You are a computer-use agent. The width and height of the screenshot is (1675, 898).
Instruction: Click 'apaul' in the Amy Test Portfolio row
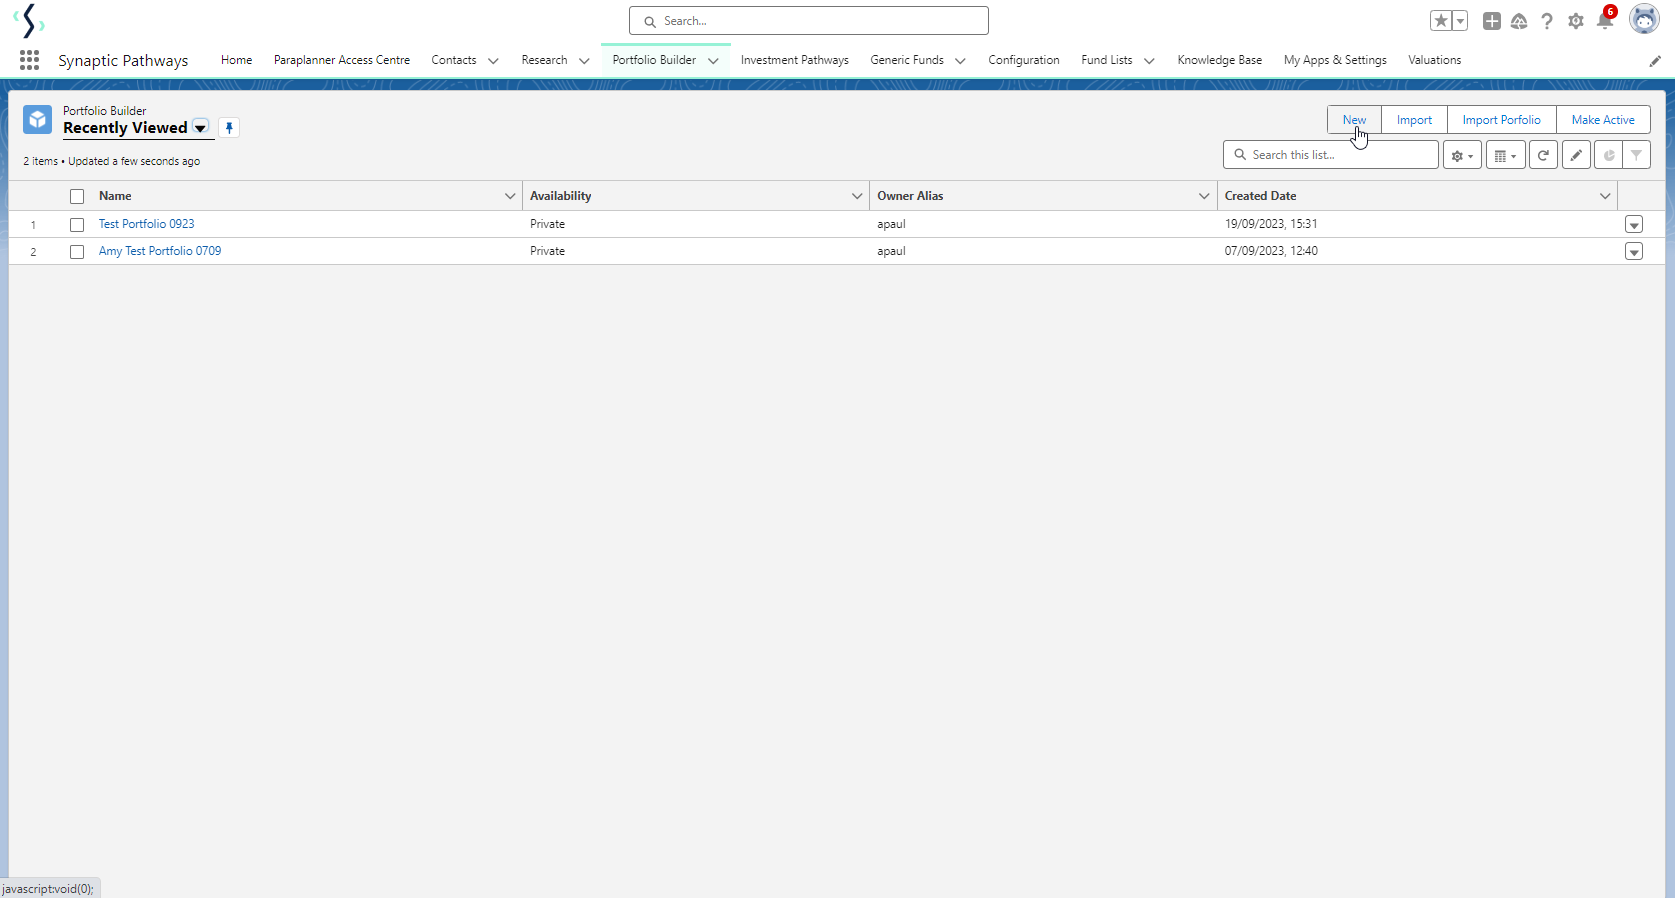pos(891,251)
